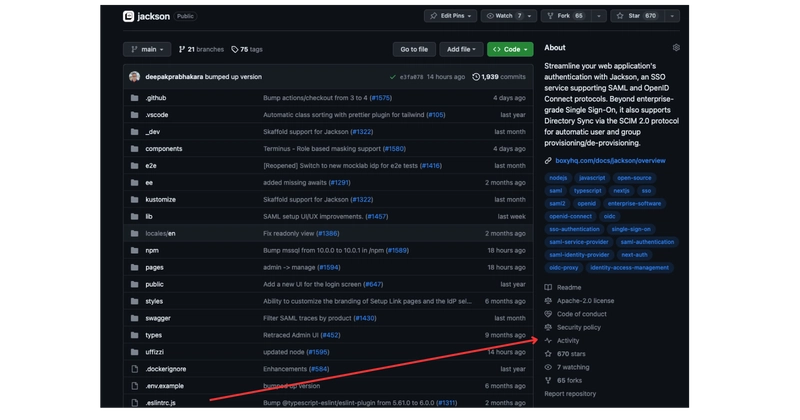The image size is (800, 420).
Task: Click the components folder icon
Action: pyautogui.click(x=134, y=149)
